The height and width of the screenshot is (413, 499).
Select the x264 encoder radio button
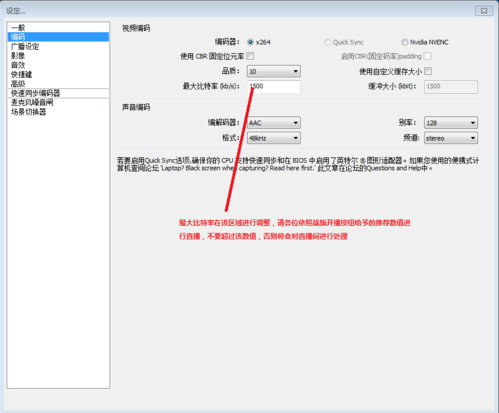point(250,42)
